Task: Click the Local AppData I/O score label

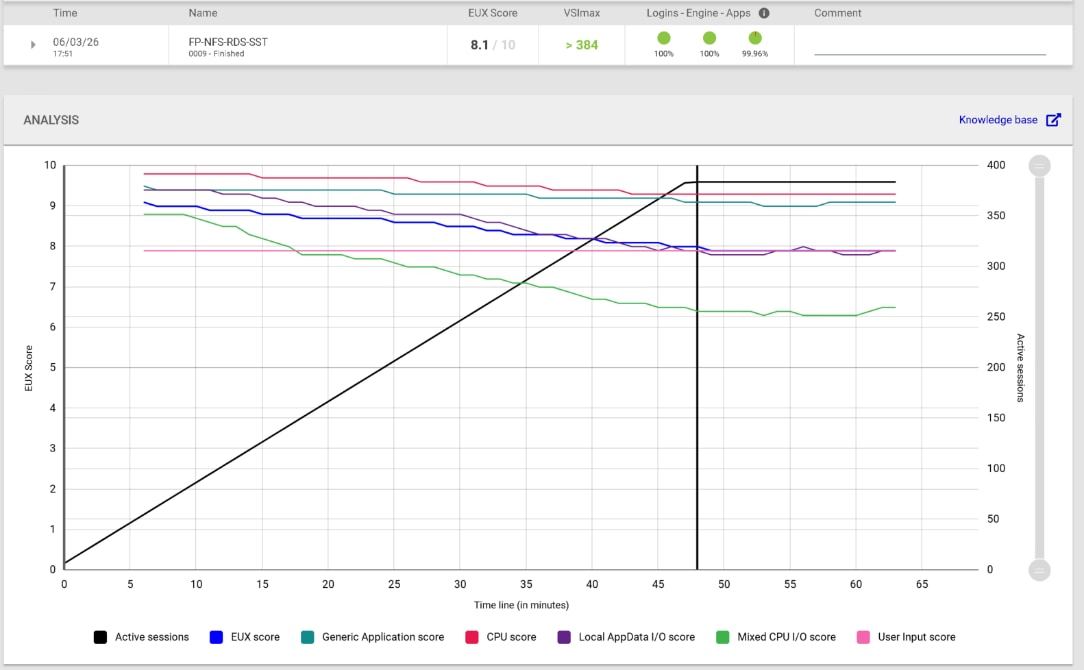Action: tap(637, 637)
